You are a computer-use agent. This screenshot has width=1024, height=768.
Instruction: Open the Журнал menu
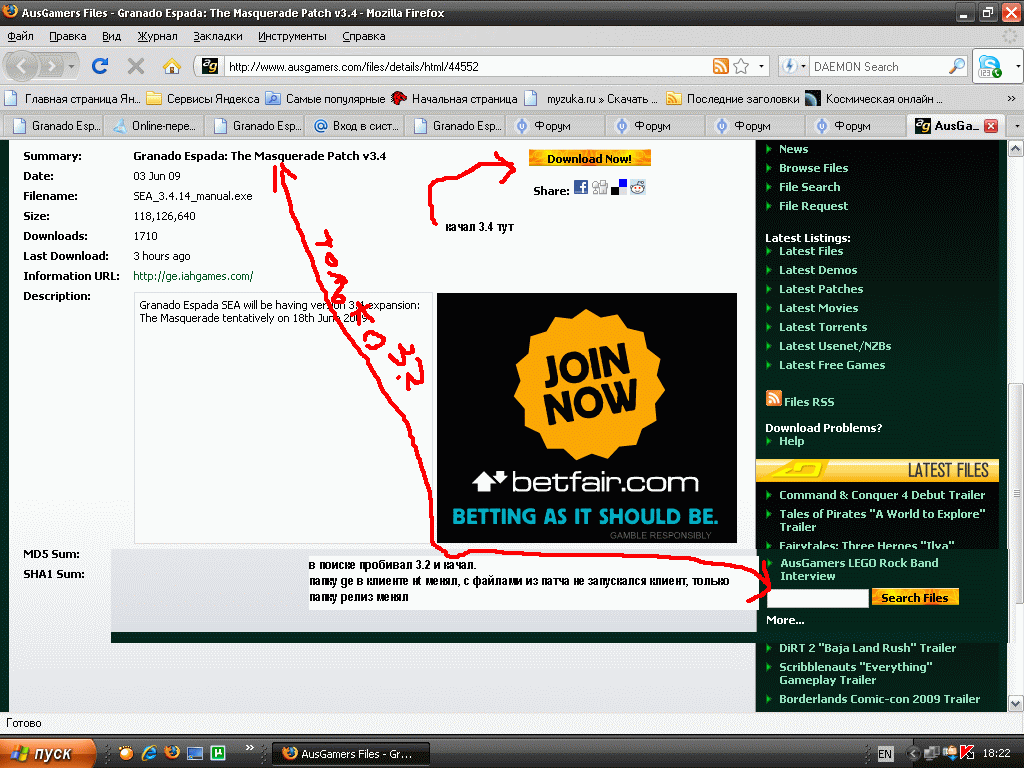click(x=157, y=37)
